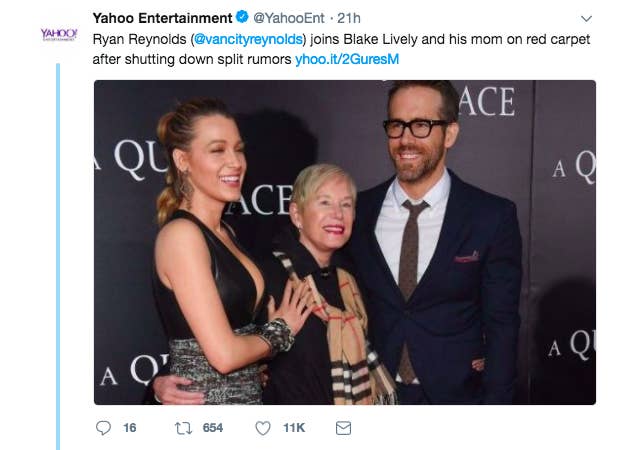Click the blue thread line
The image size is (628, 450).
tap(58, 256)
